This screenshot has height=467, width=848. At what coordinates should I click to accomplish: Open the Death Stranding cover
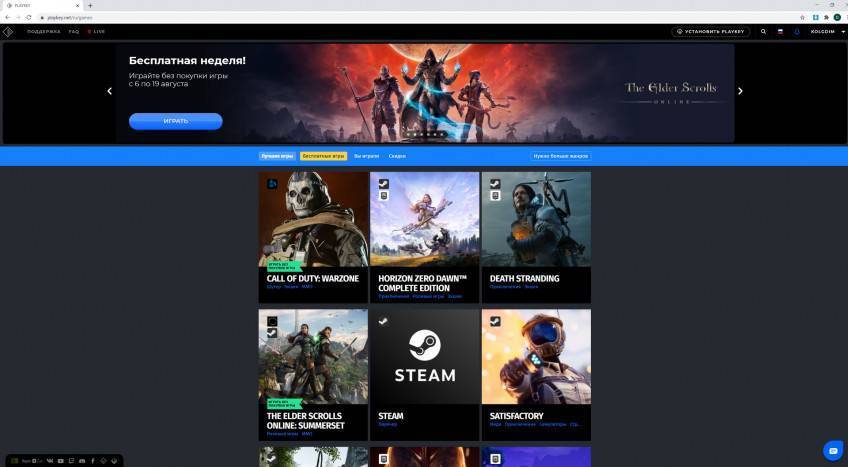pos(536,219)
